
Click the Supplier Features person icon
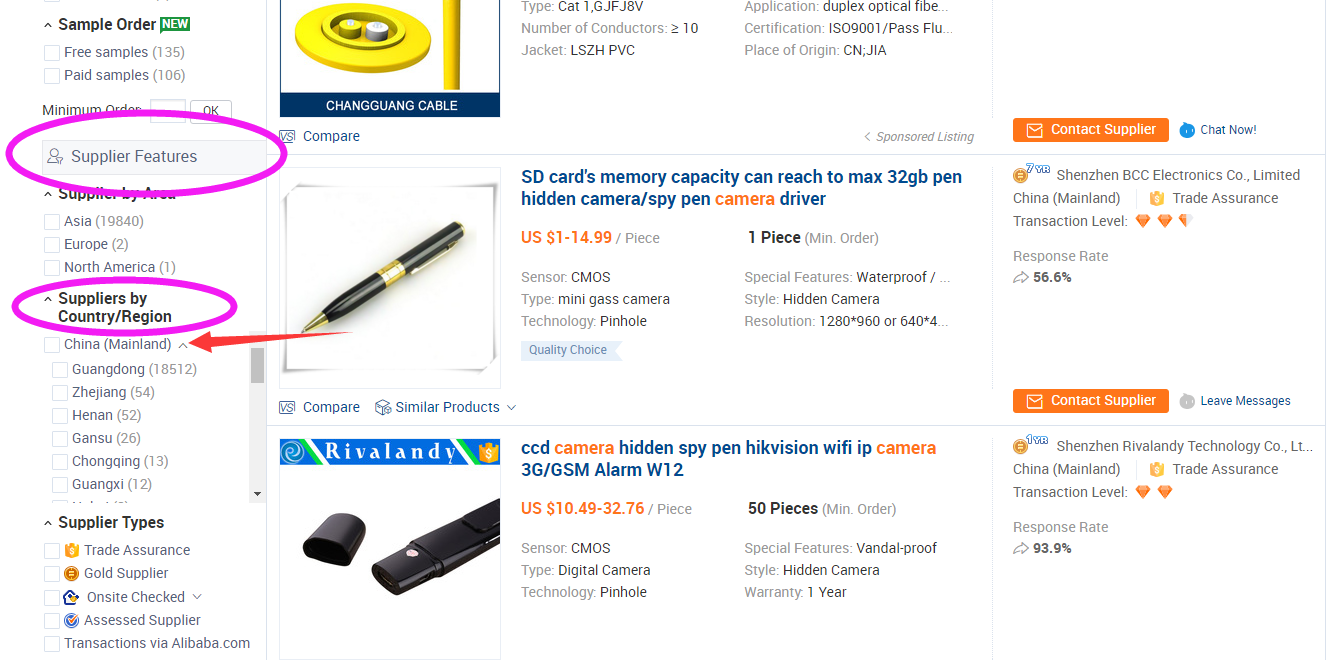pos(56,157)
